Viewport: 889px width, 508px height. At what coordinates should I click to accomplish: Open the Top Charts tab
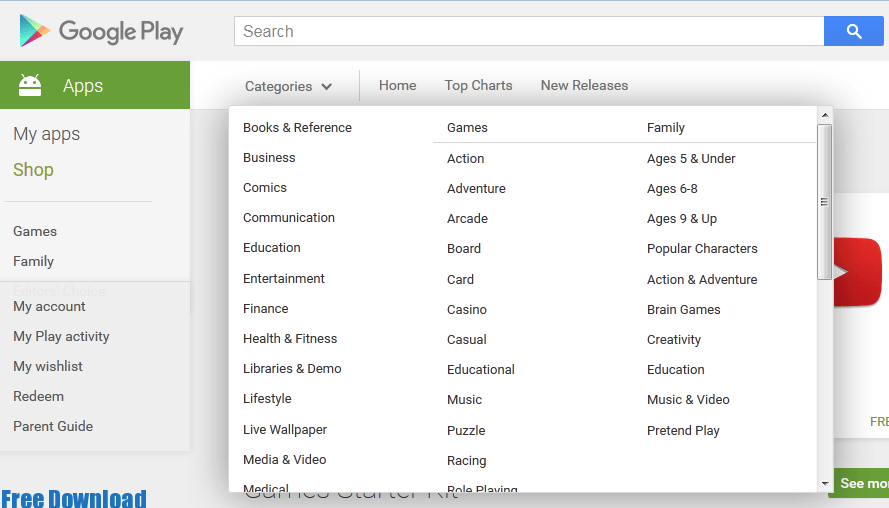click(479, 86)
